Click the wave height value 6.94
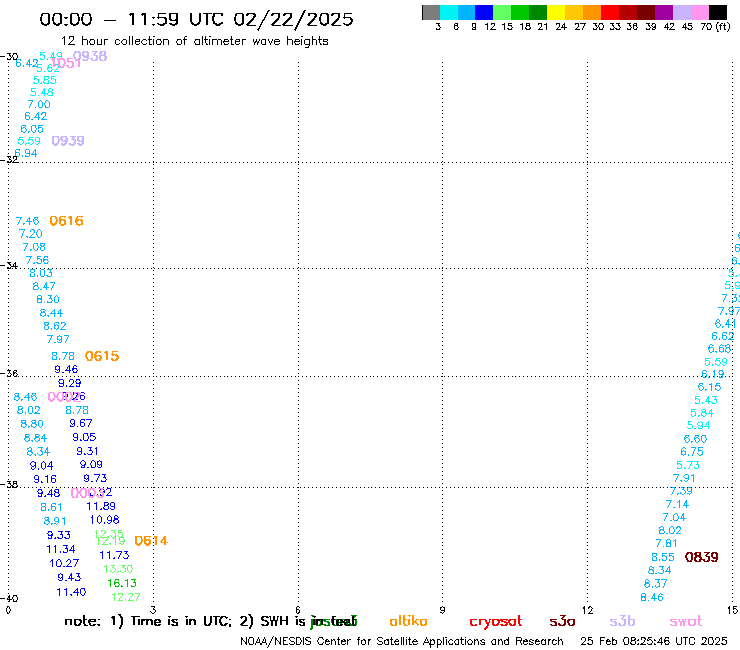 (25, 153)
